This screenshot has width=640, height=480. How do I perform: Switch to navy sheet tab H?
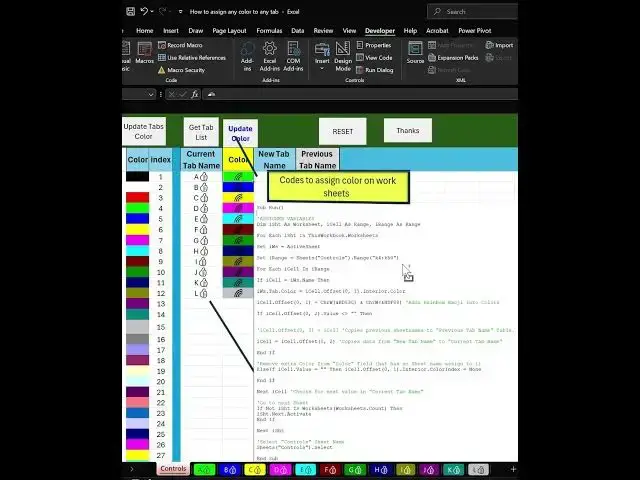381,470
